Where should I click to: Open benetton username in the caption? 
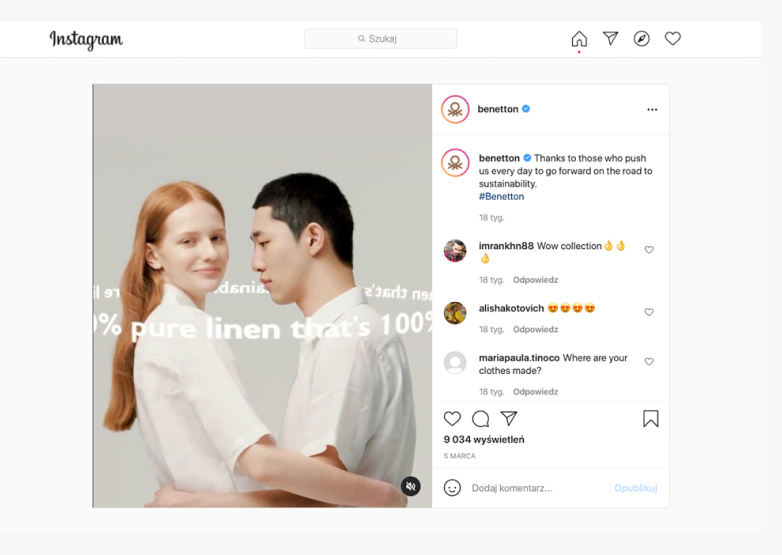499,158
